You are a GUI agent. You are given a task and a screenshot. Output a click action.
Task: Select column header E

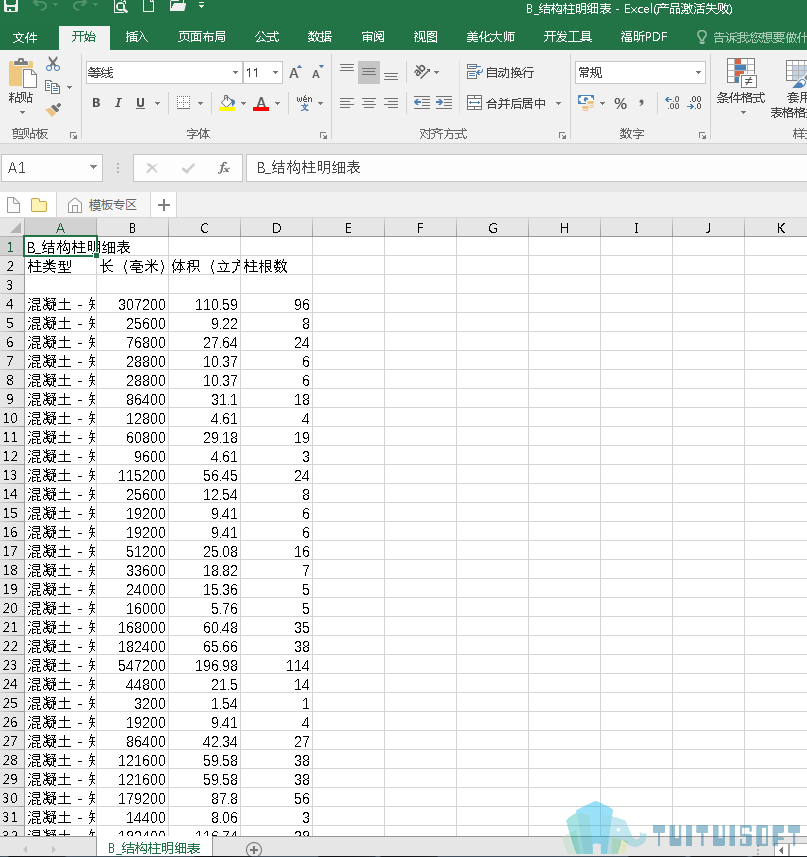tap(348, 228)
